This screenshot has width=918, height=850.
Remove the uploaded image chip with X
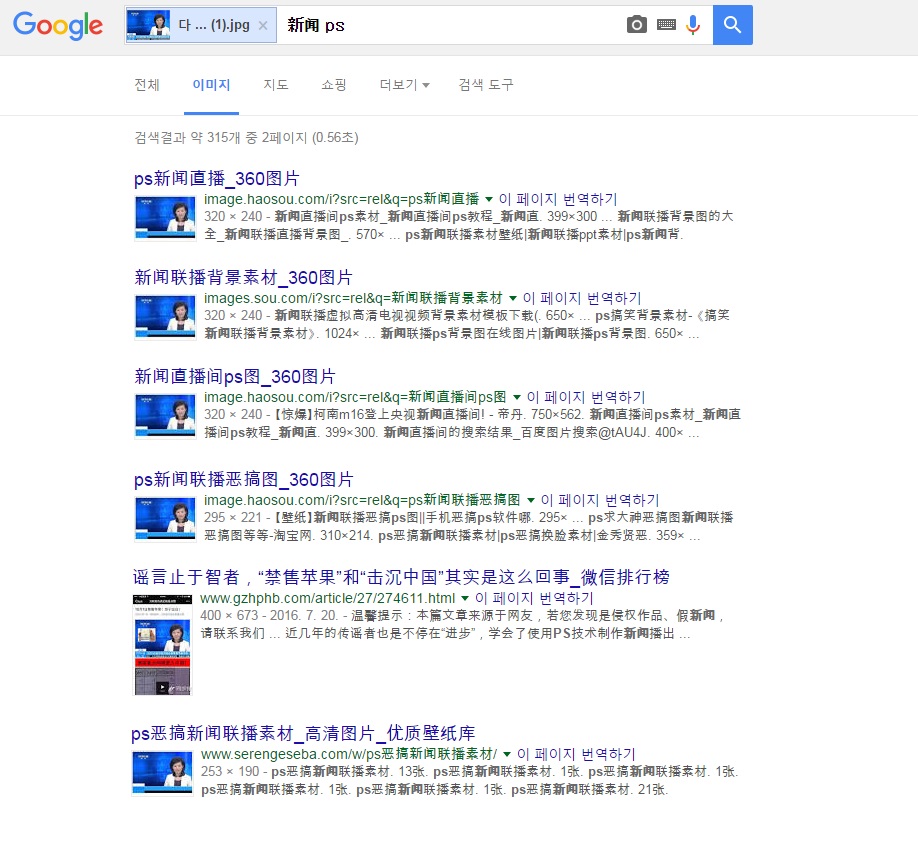coord(263,25)
